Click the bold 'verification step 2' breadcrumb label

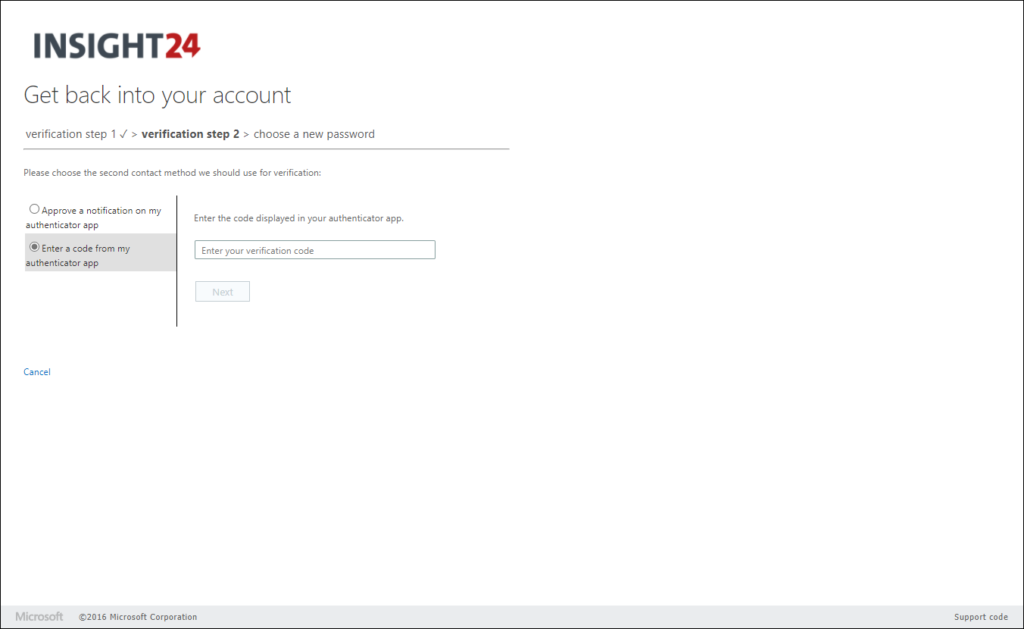[191, 133]
